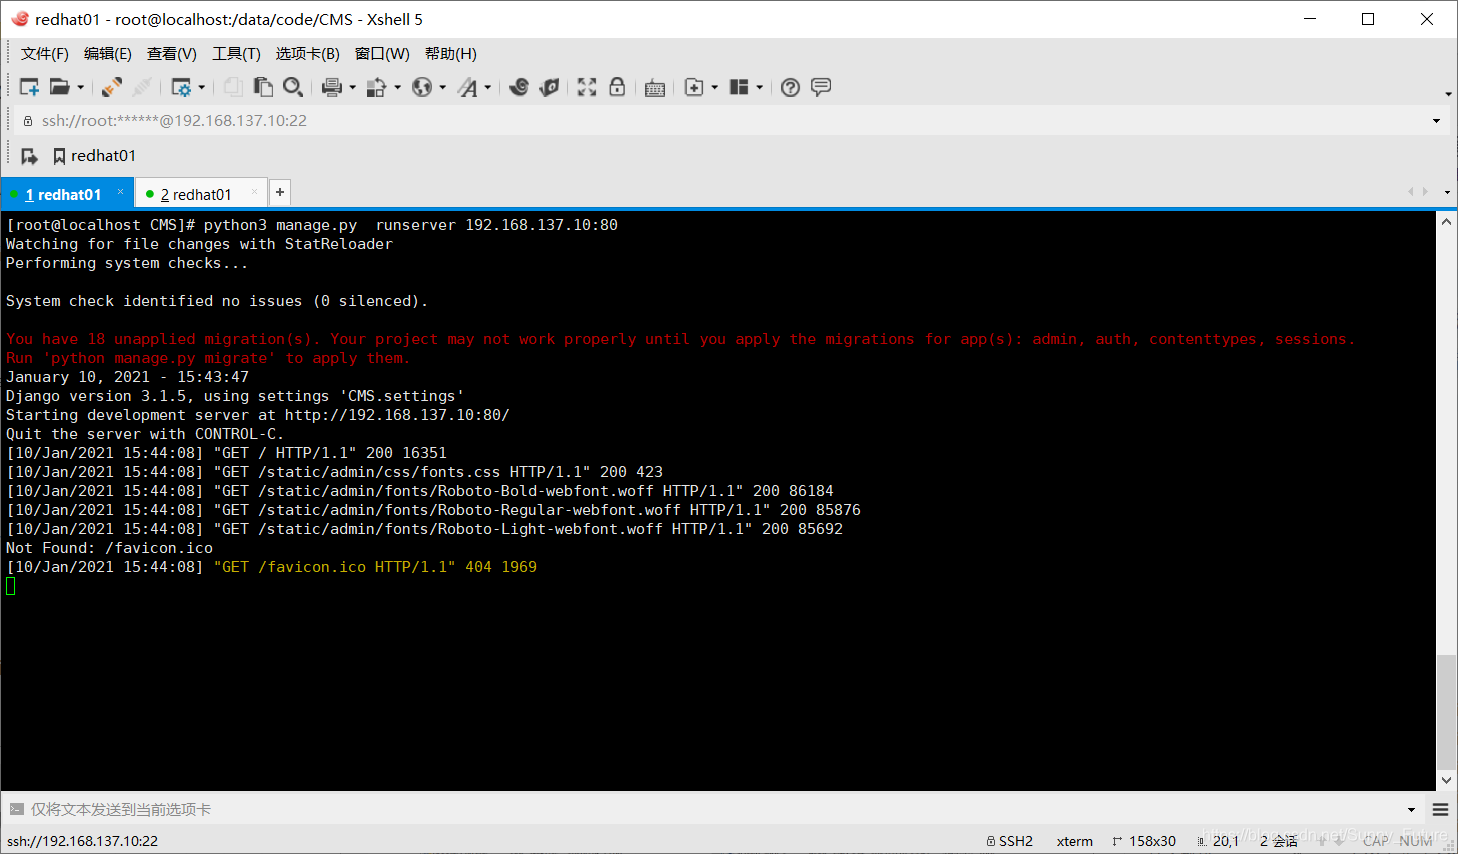Viewport: 1458px width, 854px height.
Task: Open the 选项卡(B) menu
Action: pos(308,54)
